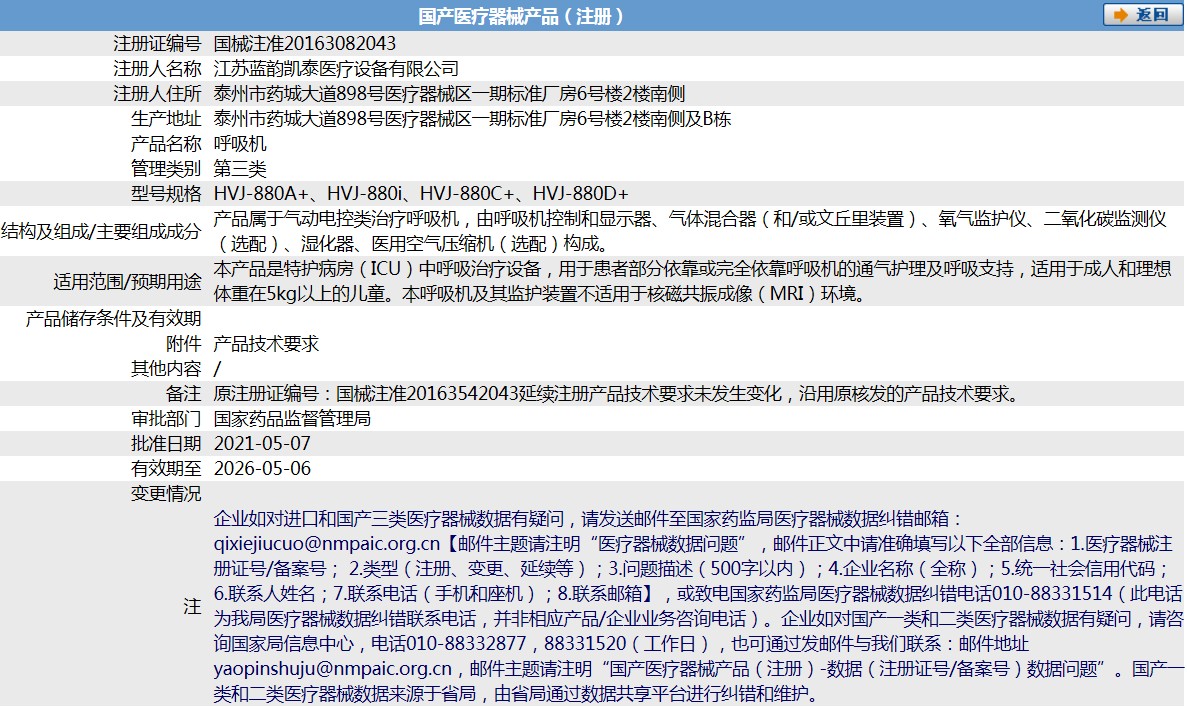Click structure description starting 产品属于气动电控类

click(x=690, y=232)
